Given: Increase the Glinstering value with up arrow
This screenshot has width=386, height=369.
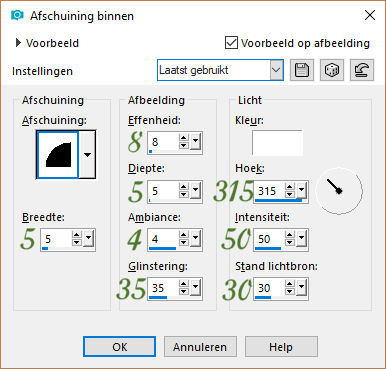Looking at the screenshot, I should click(184, 284).
